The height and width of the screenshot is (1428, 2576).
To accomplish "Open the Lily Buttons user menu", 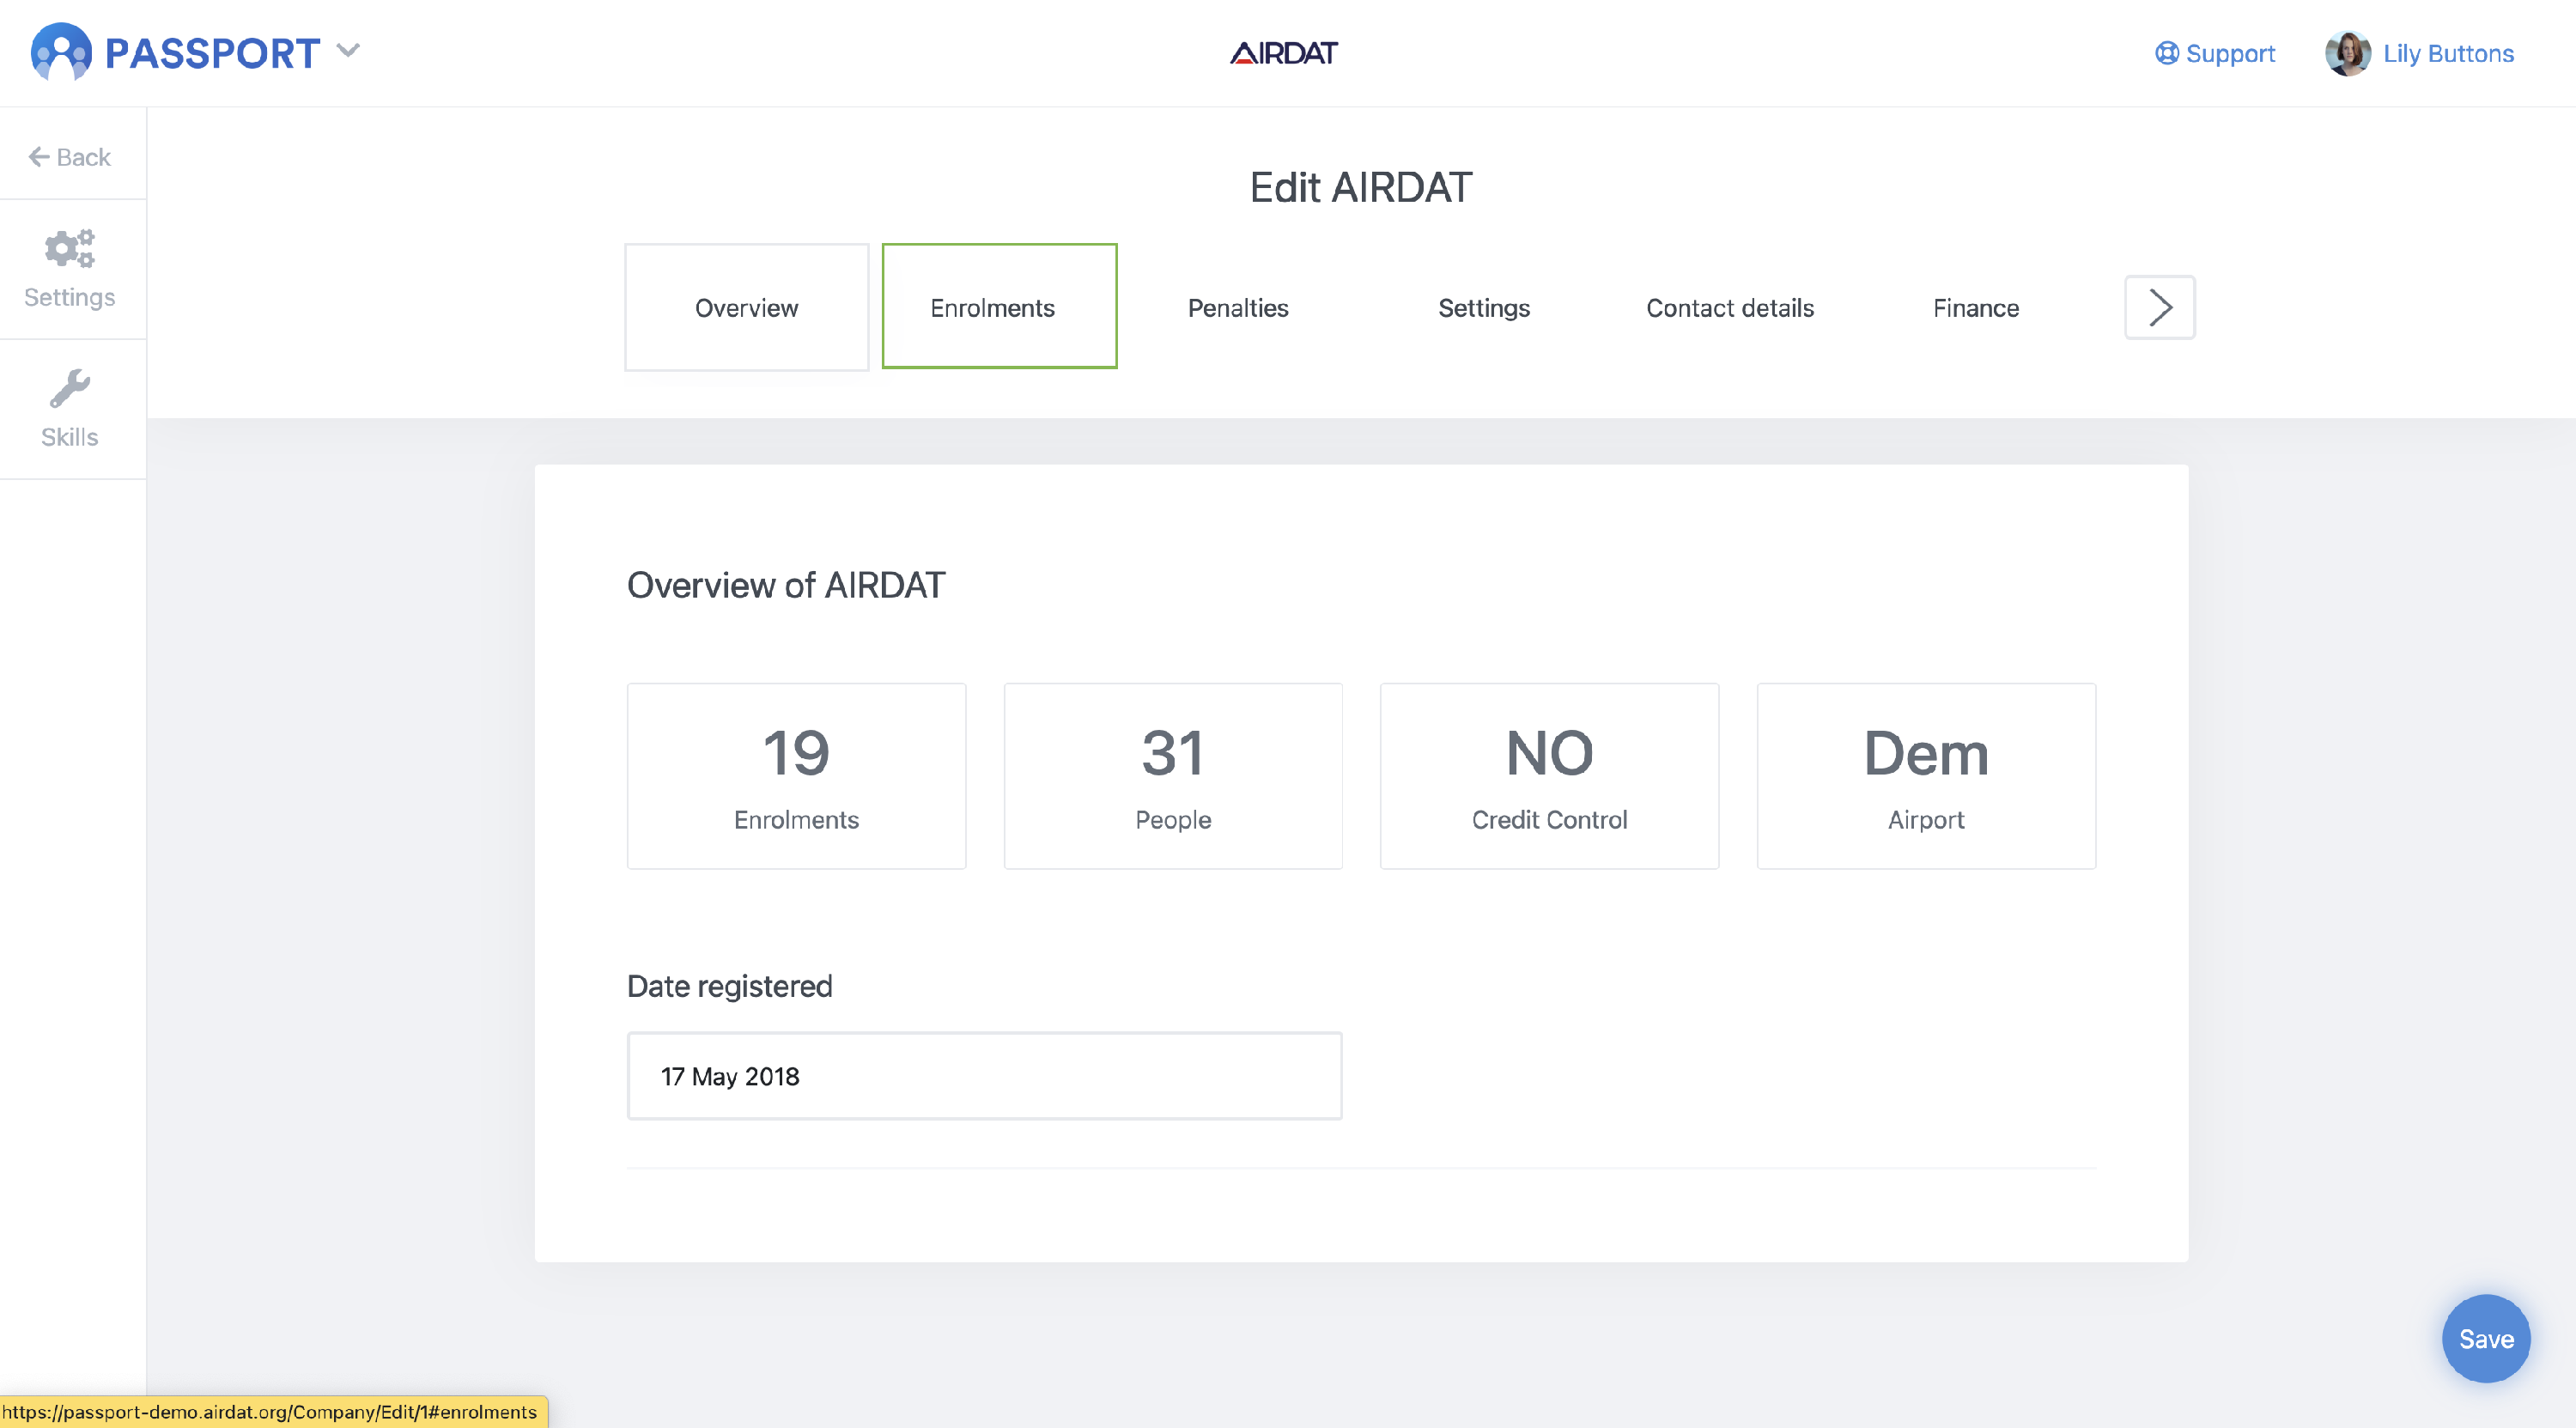I will pos(2420,53).
